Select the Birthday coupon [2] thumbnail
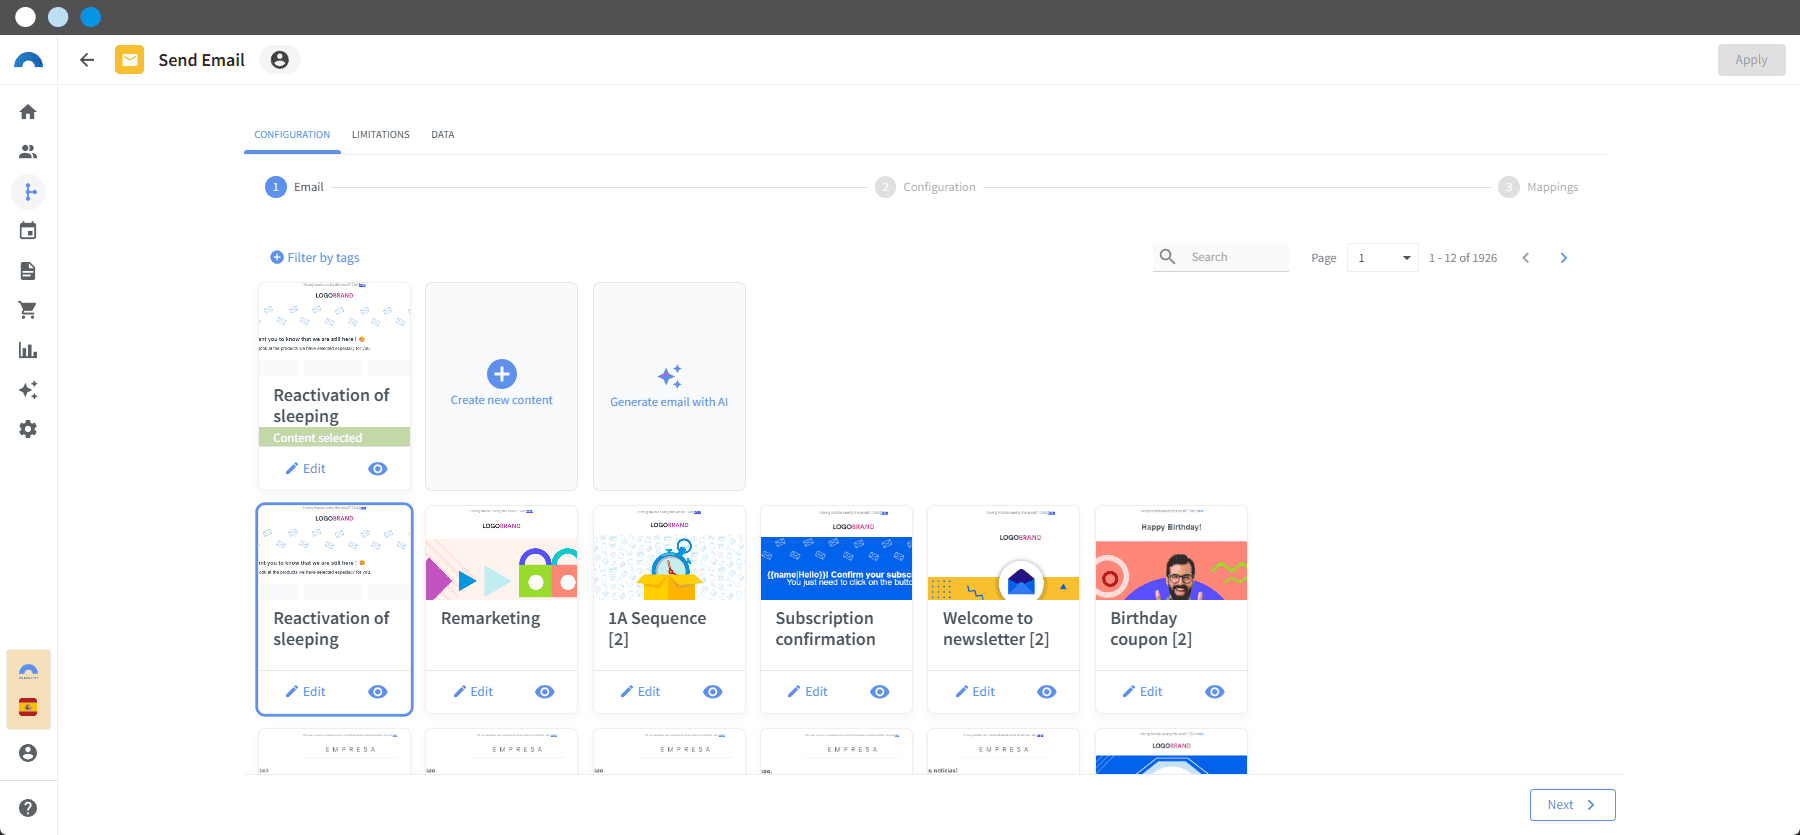The image size is (1800, 835). tap(1171, 553)
